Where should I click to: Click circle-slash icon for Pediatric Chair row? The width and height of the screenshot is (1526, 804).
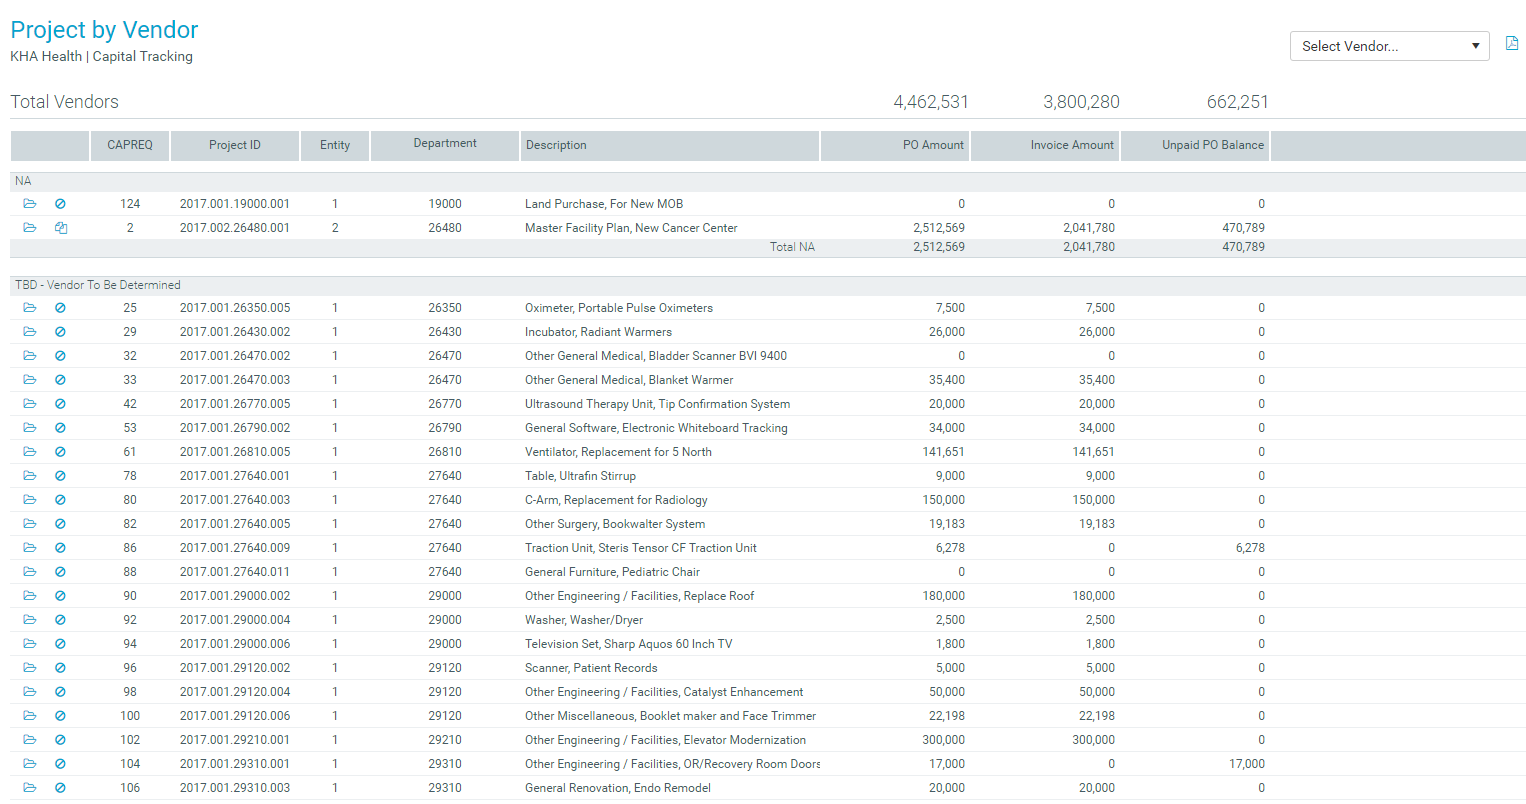click(x=60, y=572)
